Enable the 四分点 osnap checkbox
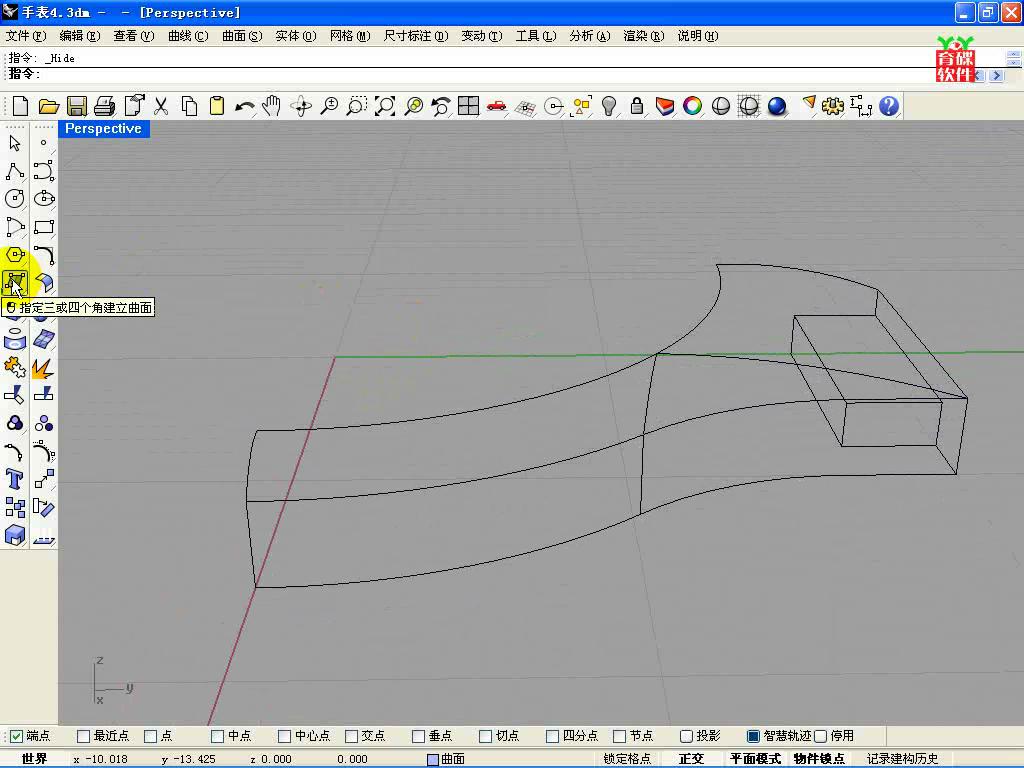Screen dimensions: 1024x768 point(553,736)
